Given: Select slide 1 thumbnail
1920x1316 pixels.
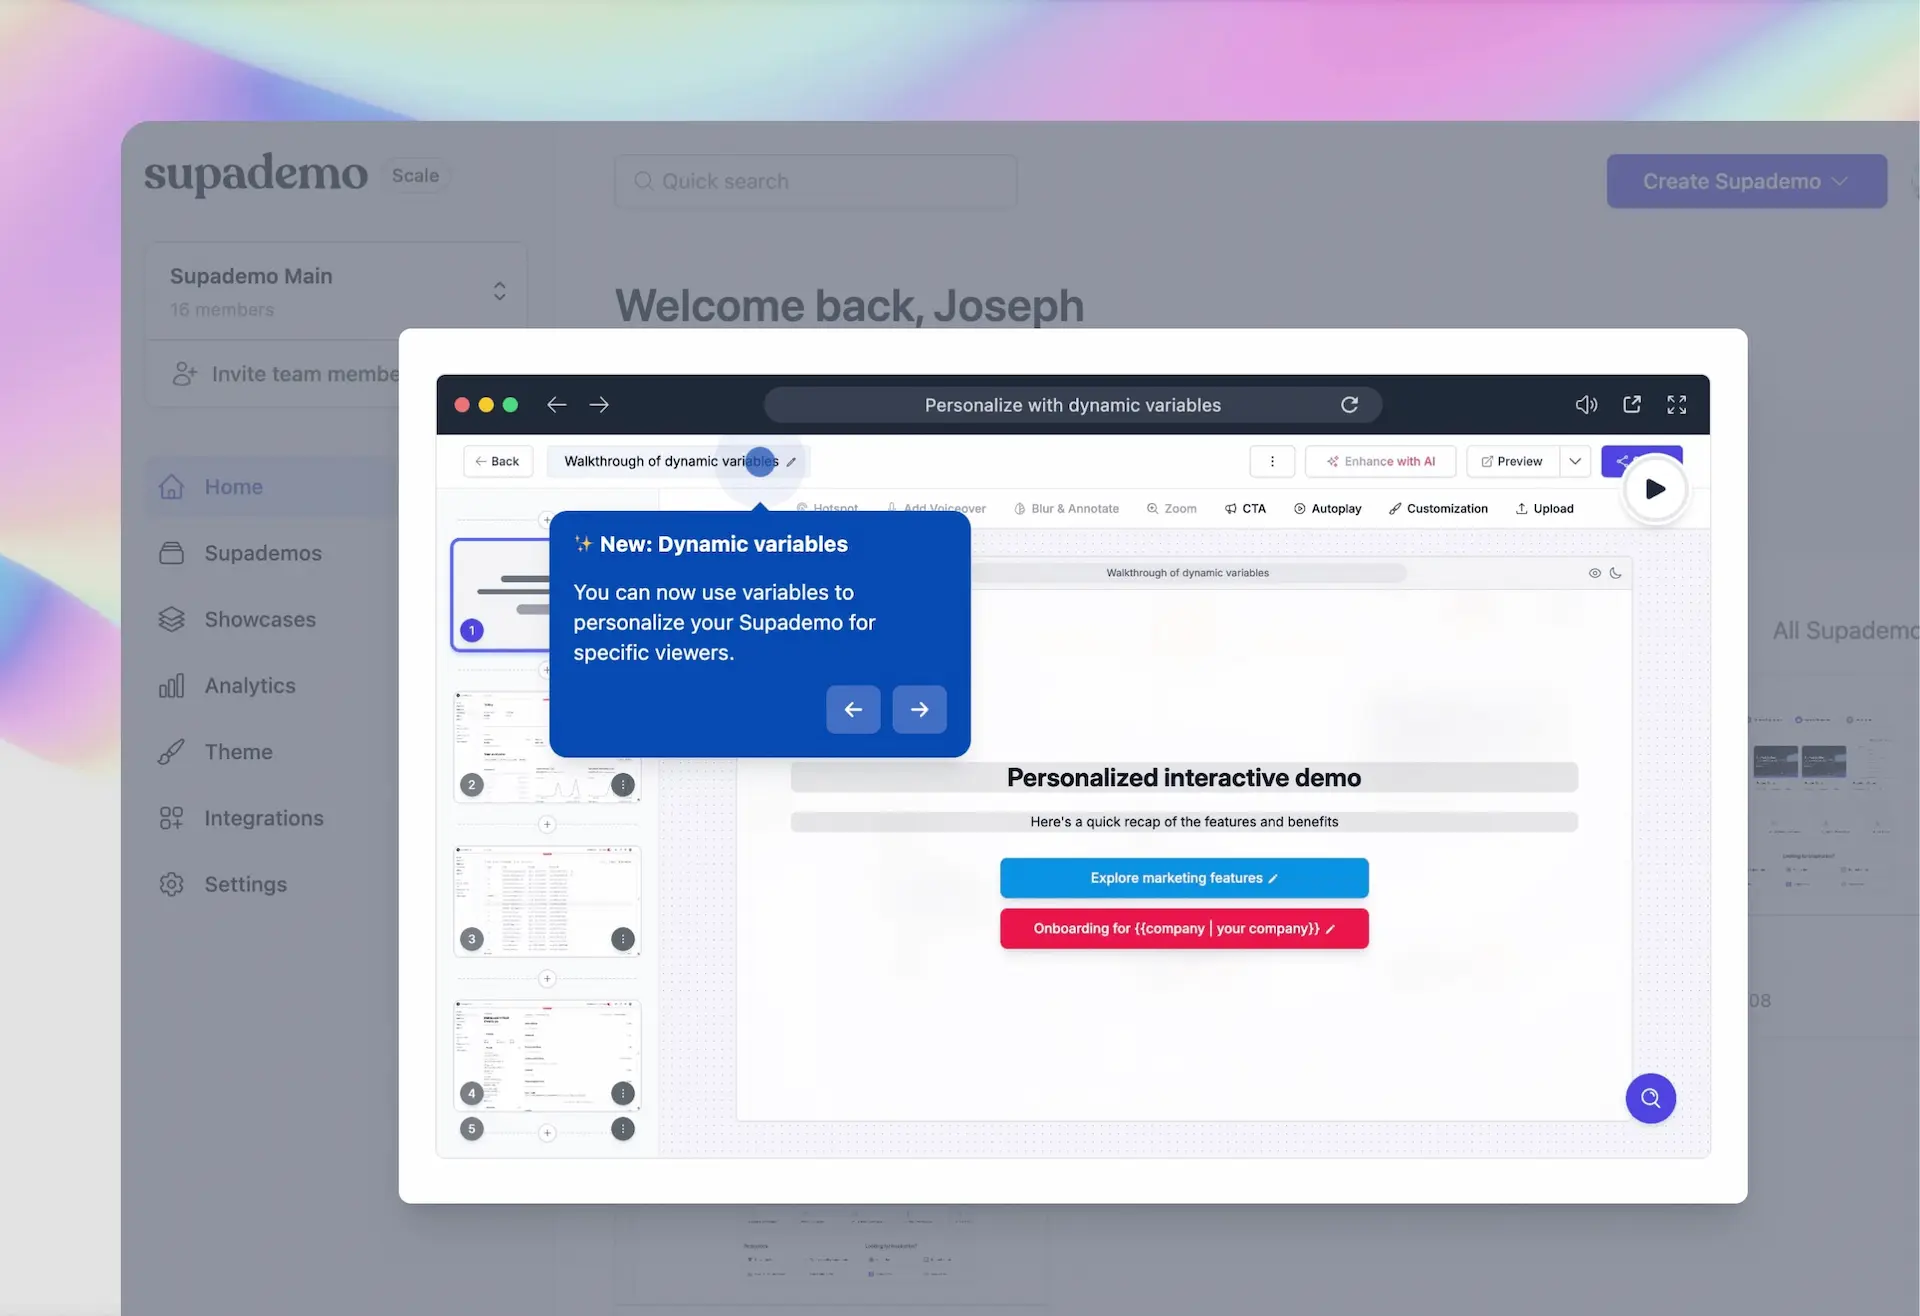Looking at the screenshot, I should [500, 594].
